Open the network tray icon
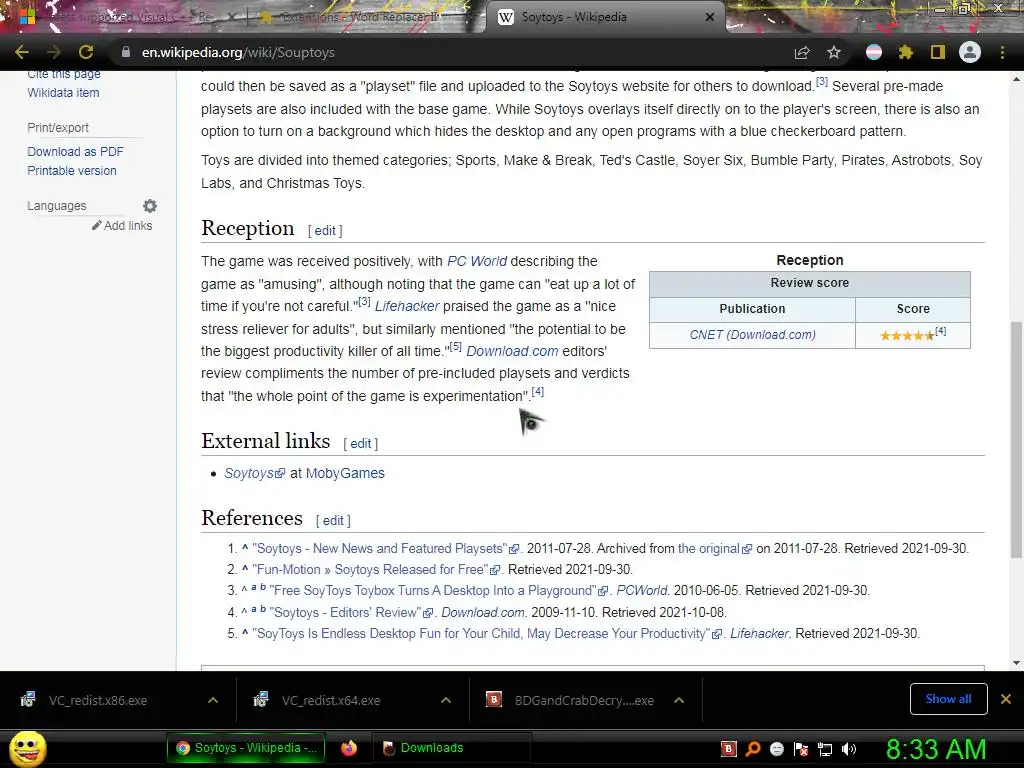The image size is (1024, 768). point(825,748)
